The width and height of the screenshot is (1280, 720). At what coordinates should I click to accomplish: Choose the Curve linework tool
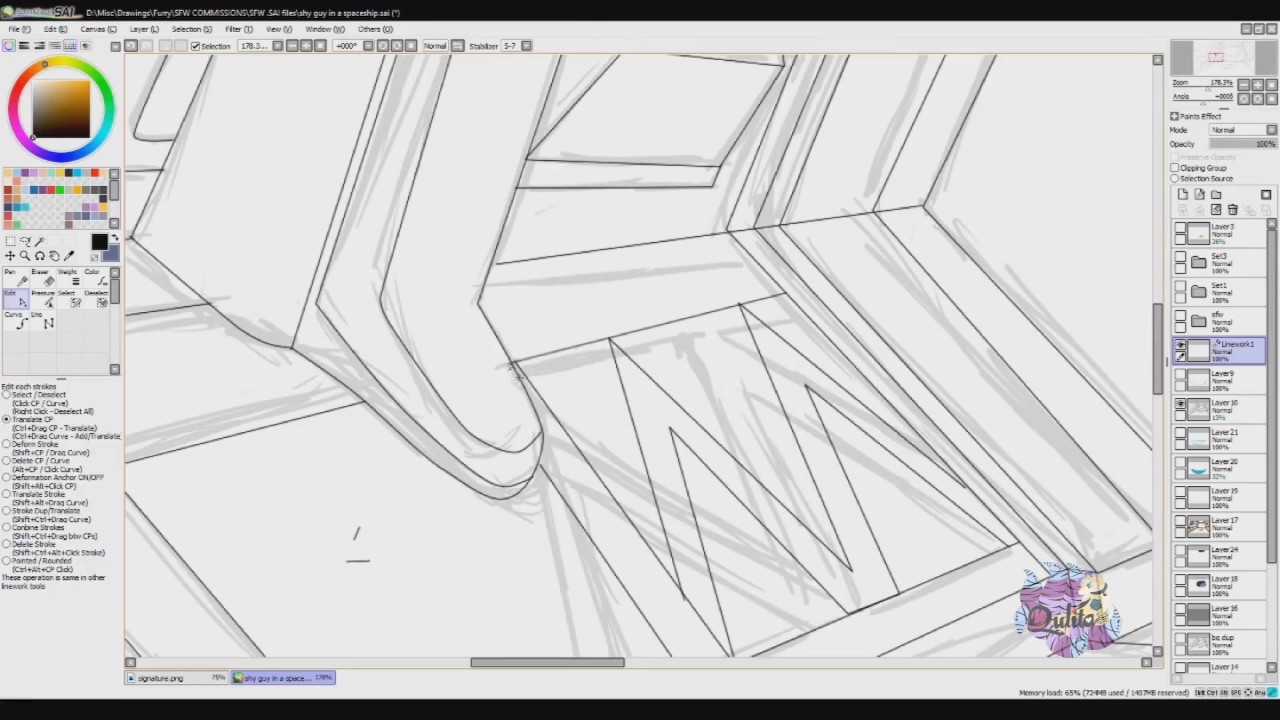point(15,321)
